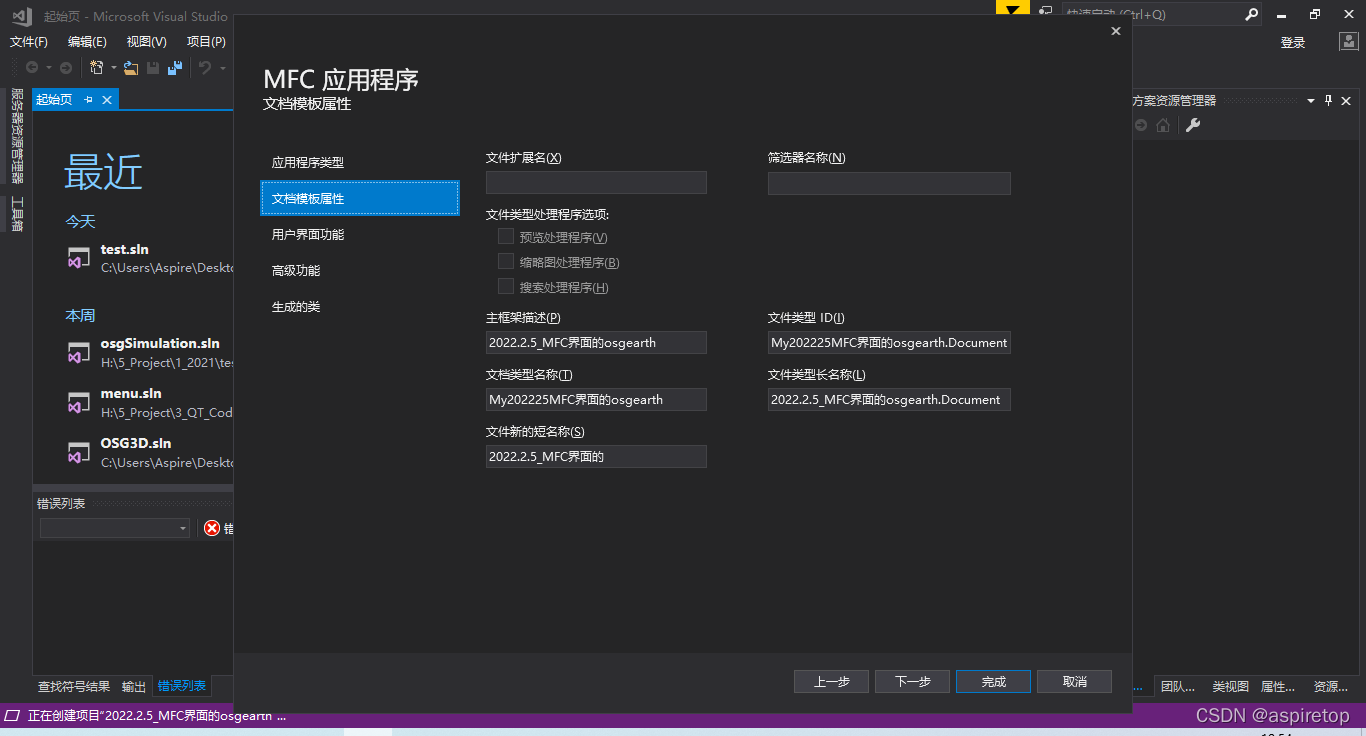Toggle 搜索处理程序 checkbox
This screenshot has height=736, width=1366.
click(506, 287)
